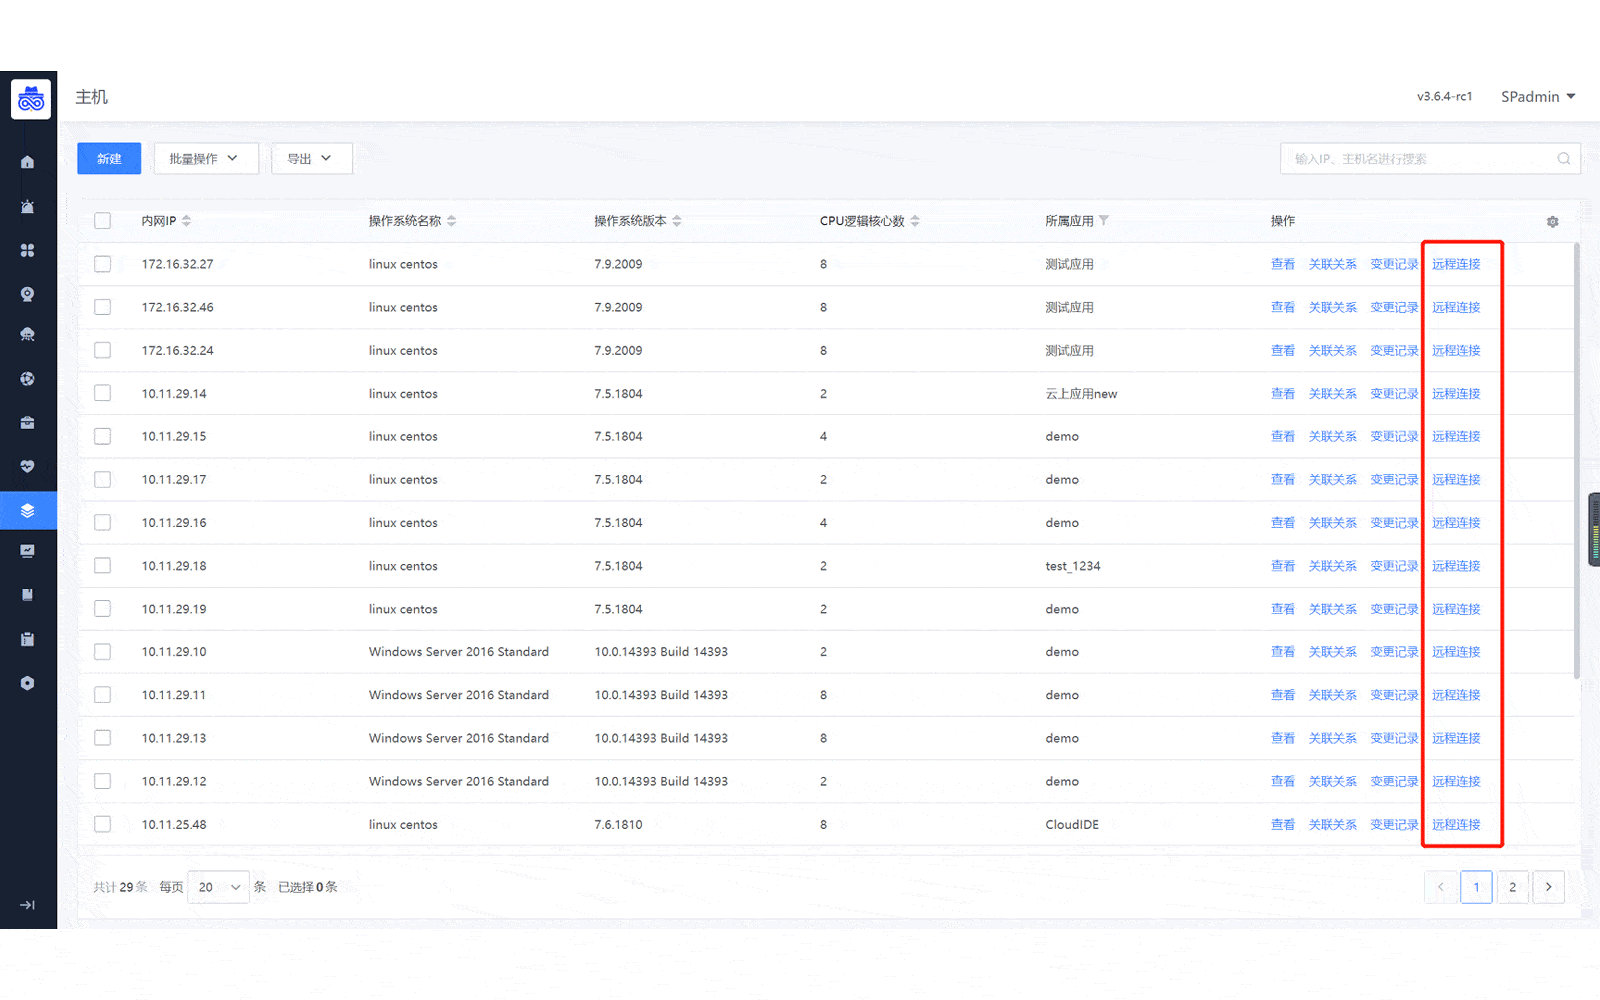Check the row for 172.16.32.46
This screenshot has width=1600, height=1000.
click(x=103, y=307)
